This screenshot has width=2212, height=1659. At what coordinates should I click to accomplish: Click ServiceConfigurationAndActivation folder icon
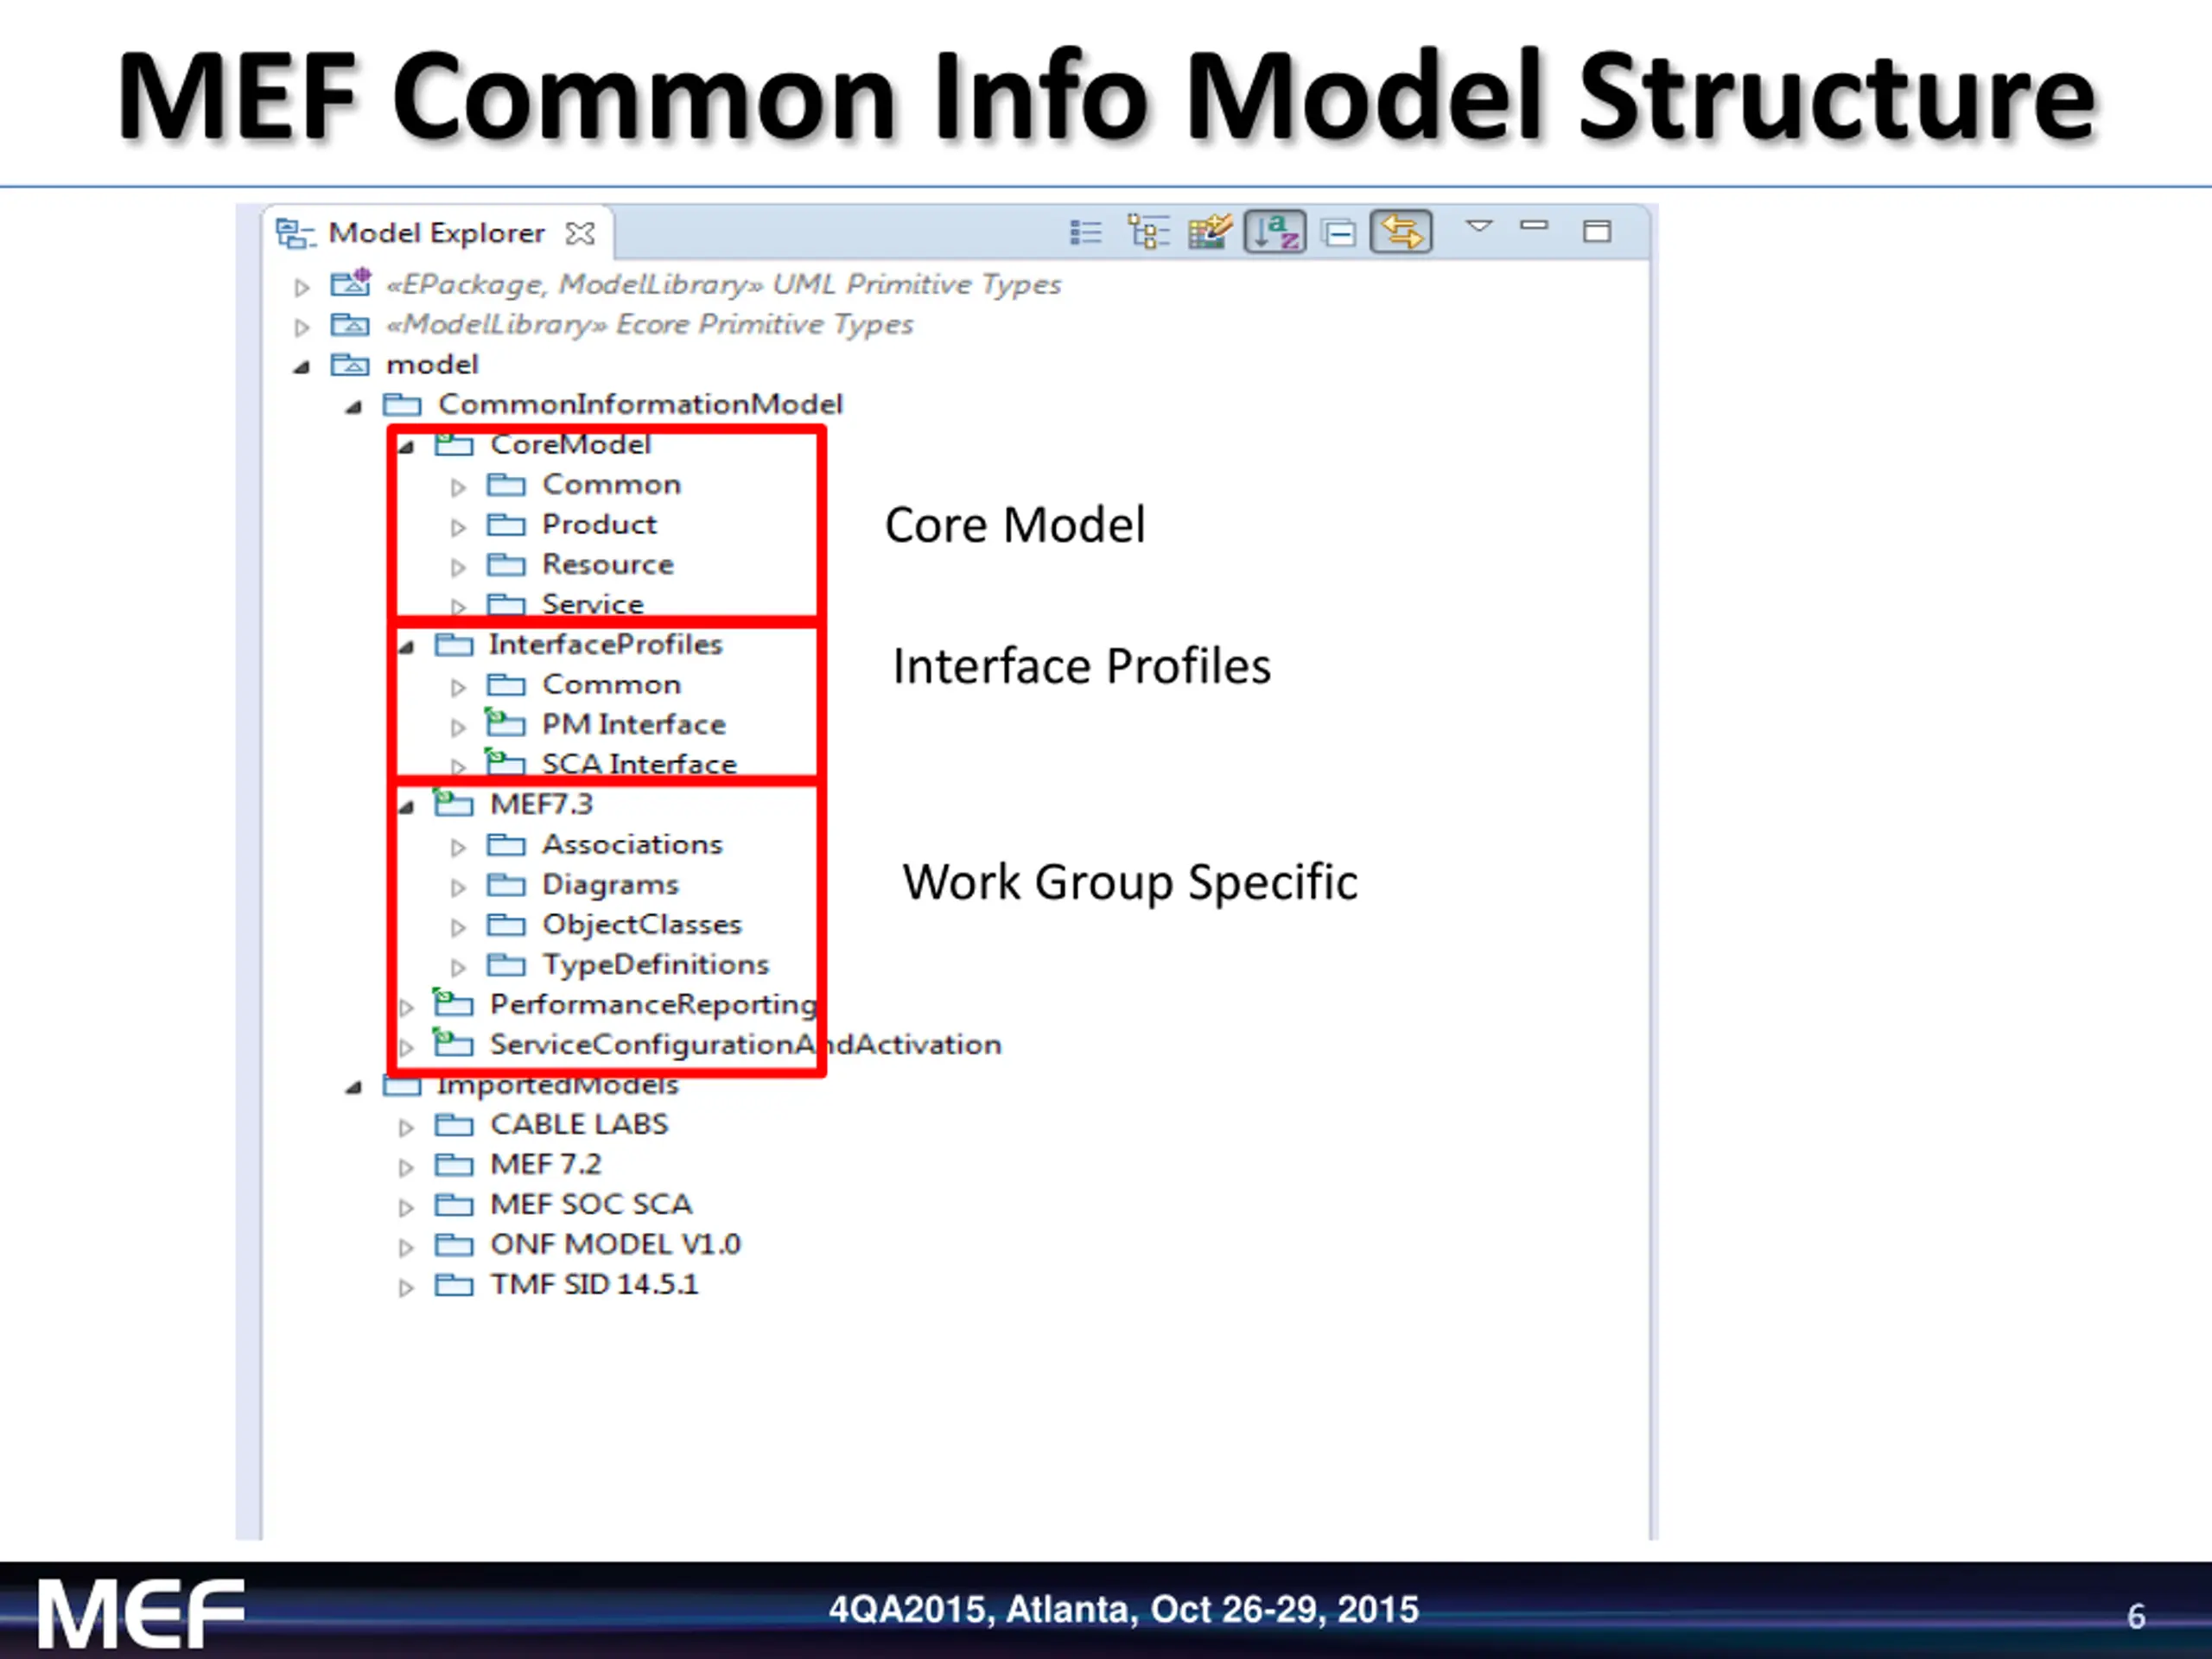tap(453, 1042)
